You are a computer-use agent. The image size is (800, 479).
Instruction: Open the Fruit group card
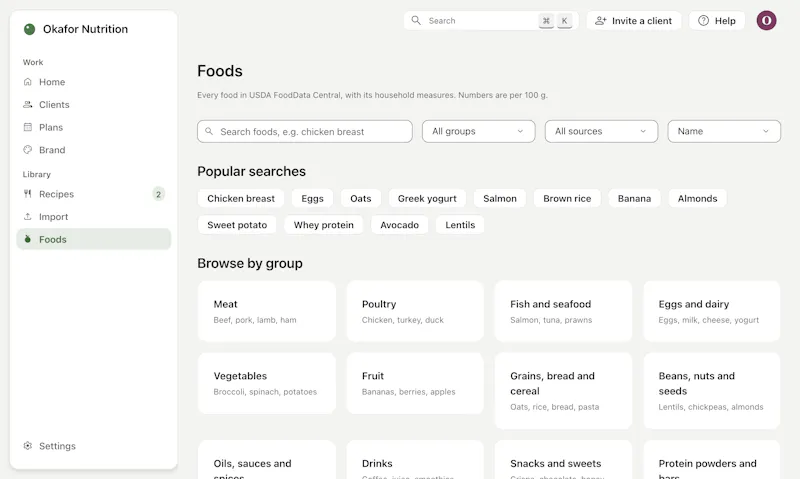pos(415,383)
